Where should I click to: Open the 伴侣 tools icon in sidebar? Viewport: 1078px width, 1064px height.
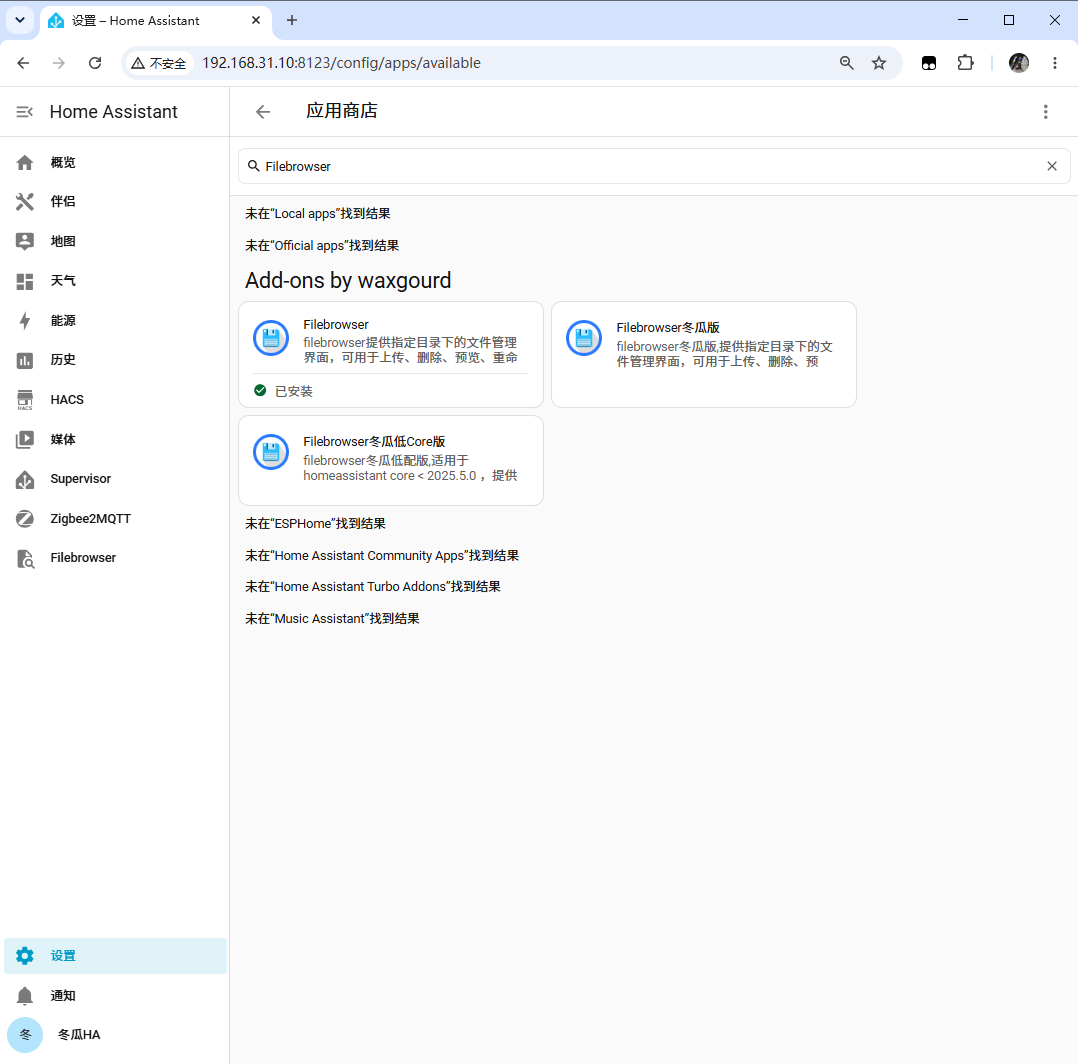[25, 201]
